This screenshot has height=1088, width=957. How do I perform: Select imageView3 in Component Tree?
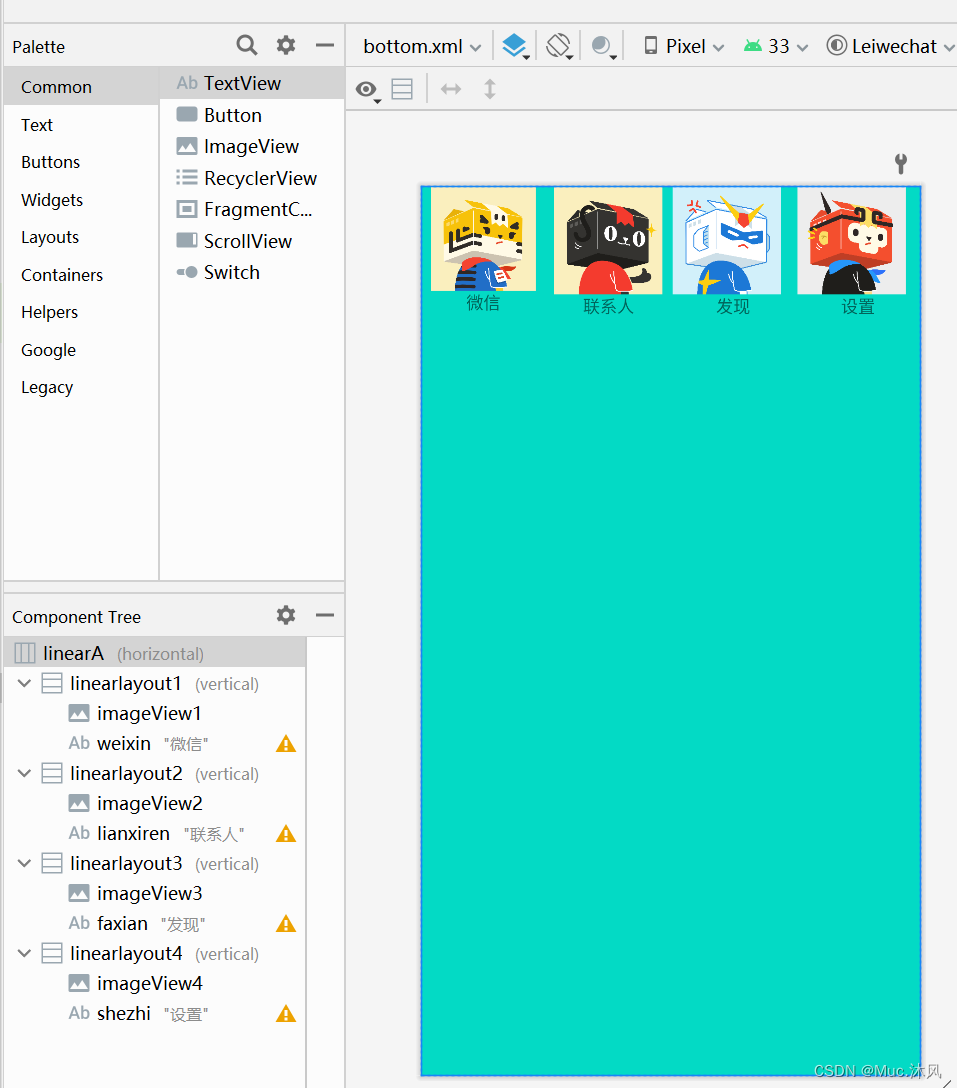(x=155, y=894)
